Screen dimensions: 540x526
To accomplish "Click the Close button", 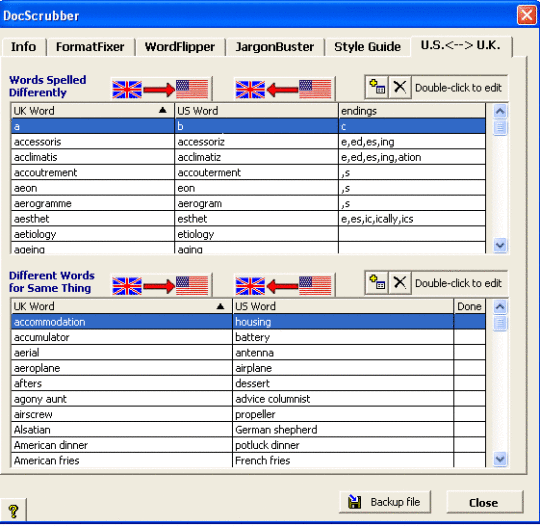I will point(485,503).
